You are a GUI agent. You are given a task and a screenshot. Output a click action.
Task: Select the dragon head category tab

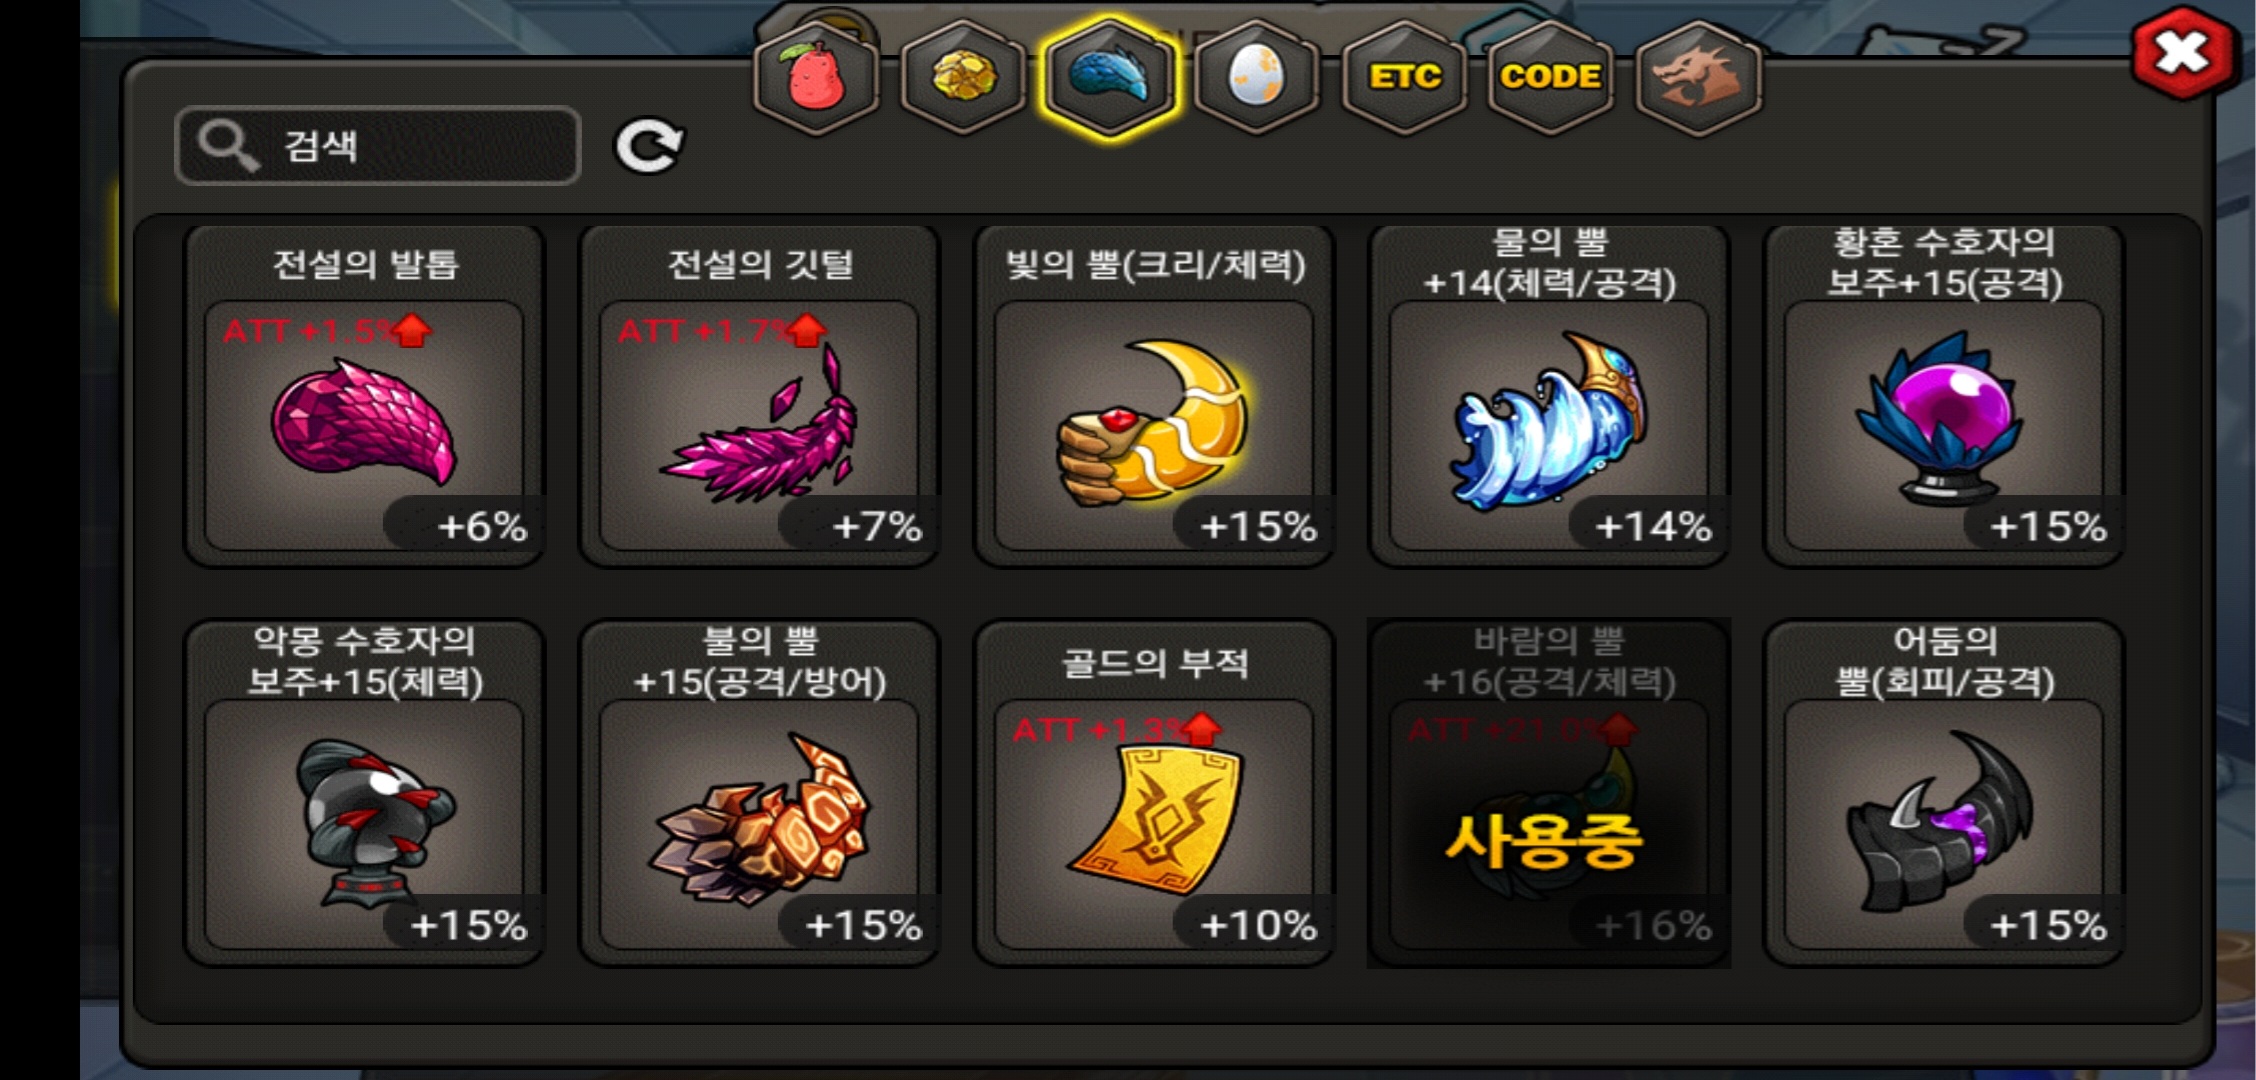point(1697,77)
